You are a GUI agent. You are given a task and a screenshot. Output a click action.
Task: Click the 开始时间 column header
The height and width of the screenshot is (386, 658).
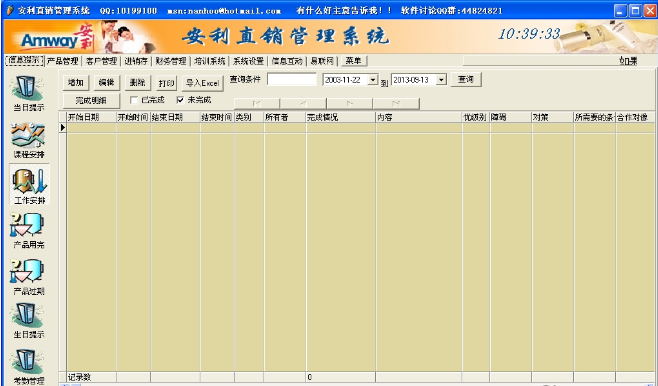tap(133, 117)
